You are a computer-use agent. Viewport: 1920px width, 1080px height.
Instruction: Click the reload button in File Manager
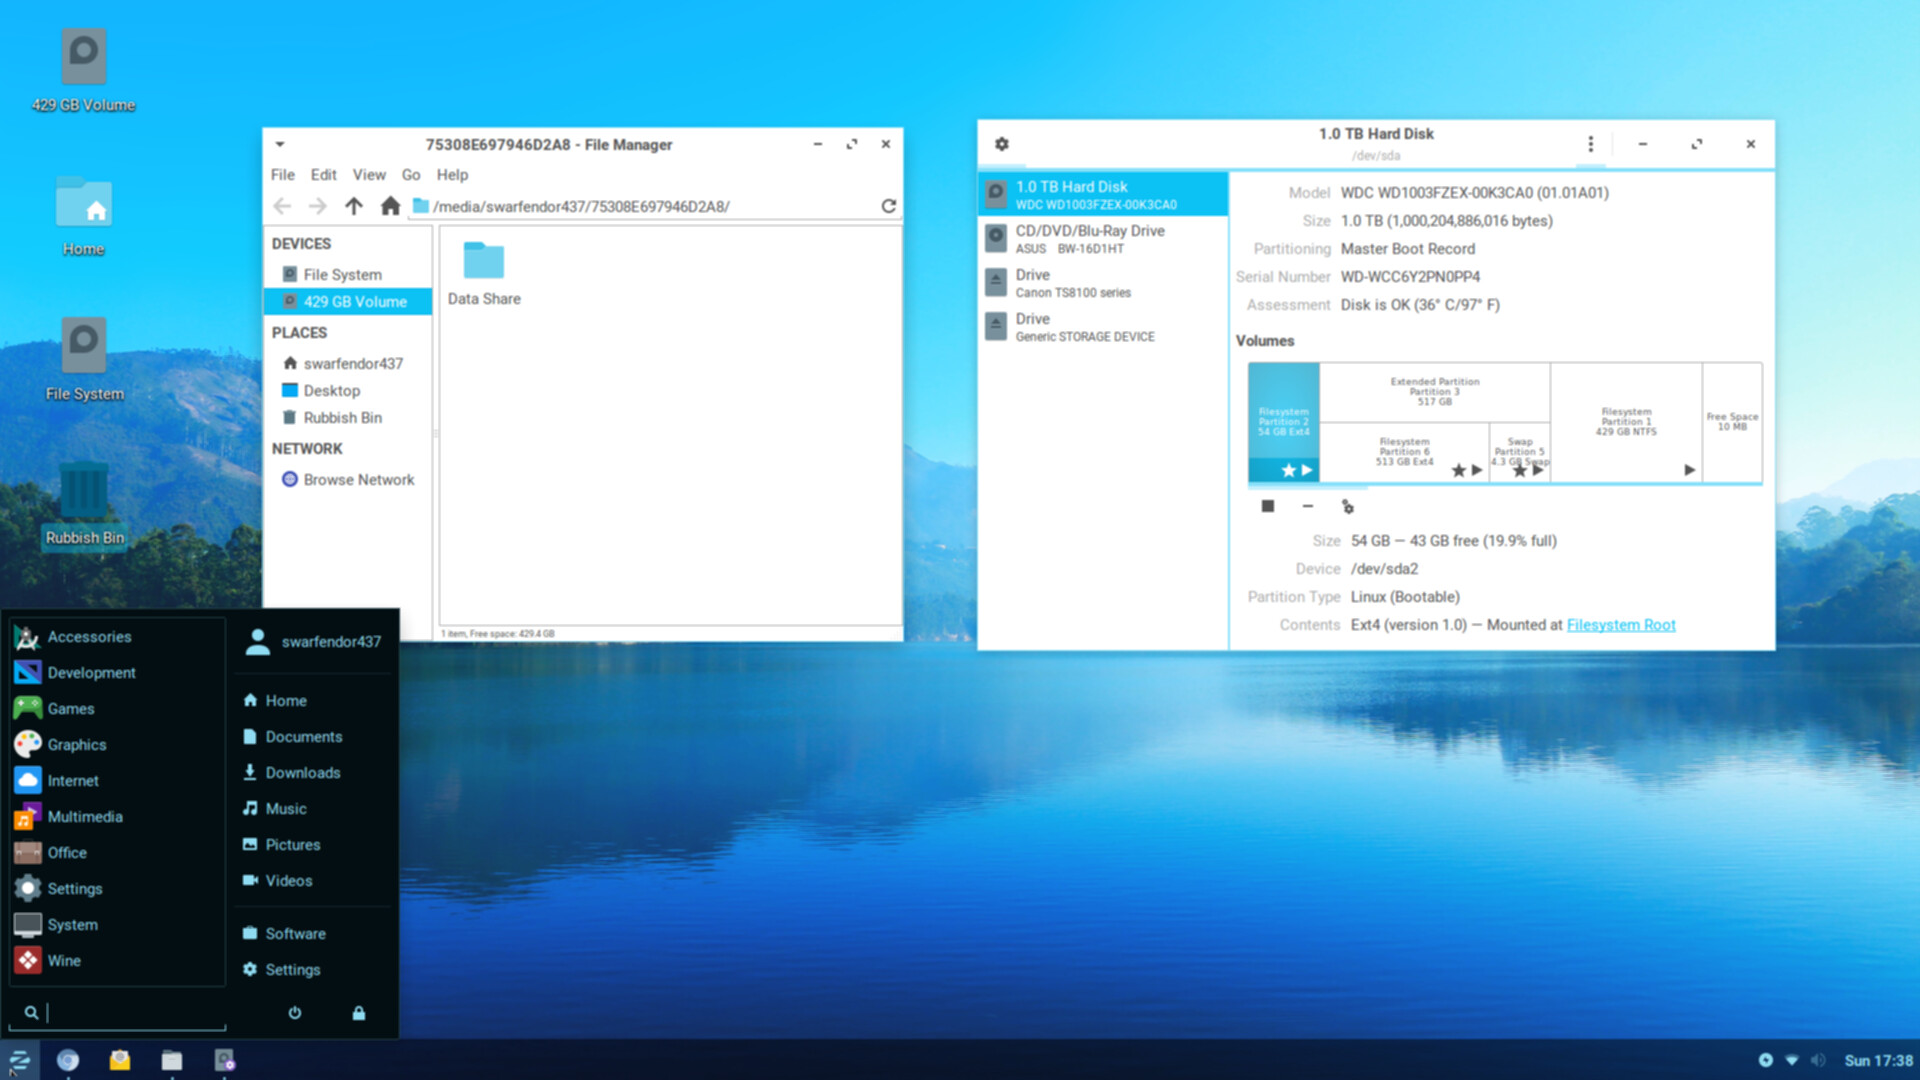pos(888,206)
